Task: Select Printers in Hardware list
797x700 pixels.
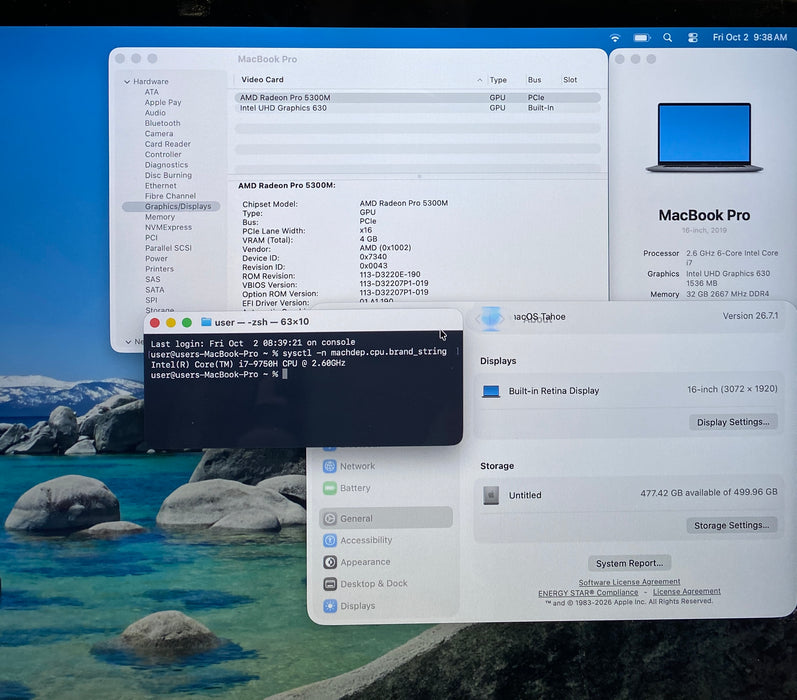Action: click(159, 269)
